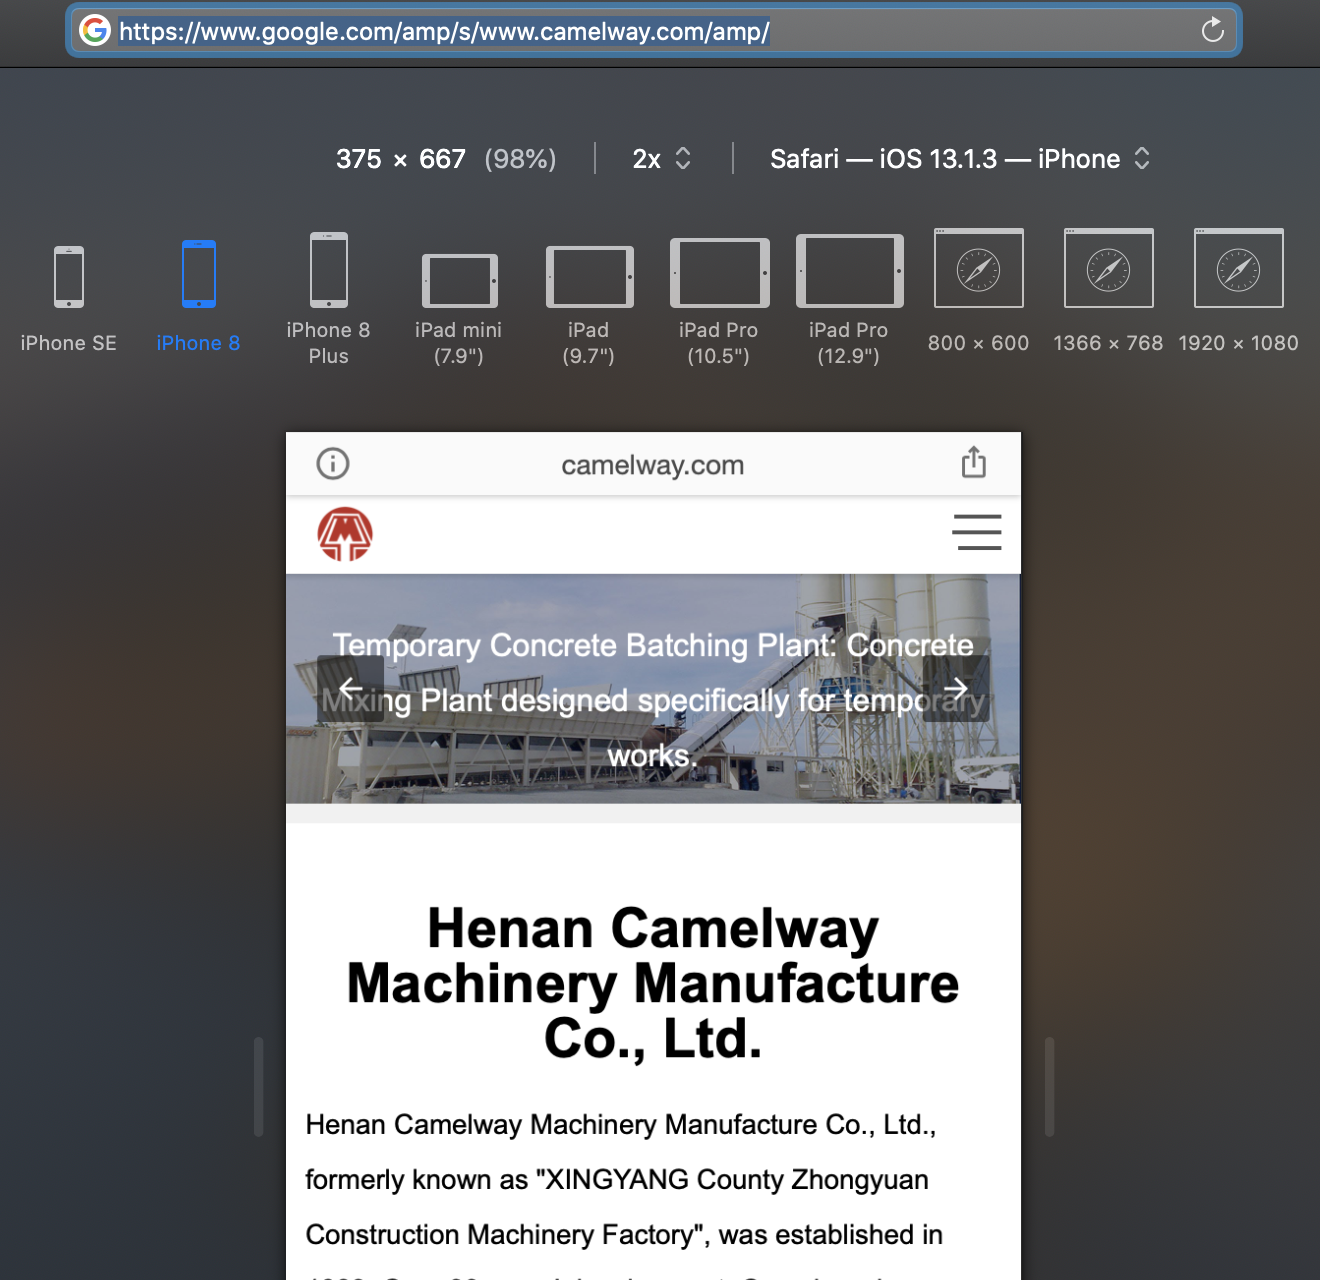This screenshot has width=1320, height=1280.
Task: Reload the page with the refresh icon
Action: coord(1212,31)
